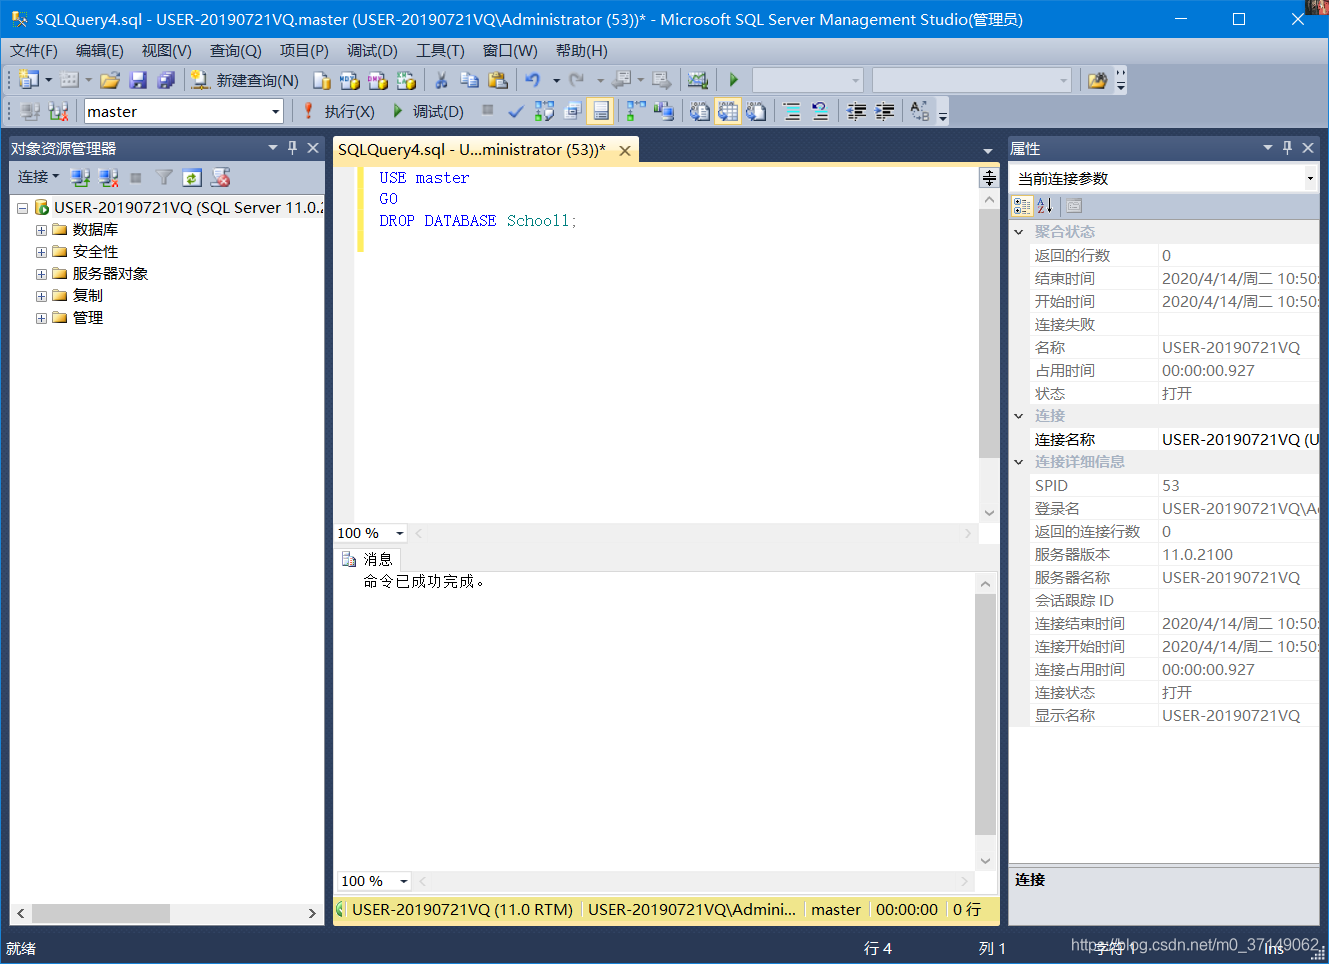Viewport: 1329px width, 964px height.
Task: Click the Paste clipboard icon
Action: pos(497,80)
